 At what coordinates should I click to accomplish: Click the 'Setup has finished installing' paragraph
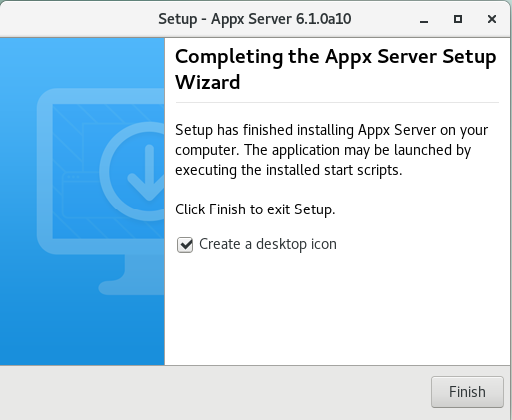pos(331,150)
